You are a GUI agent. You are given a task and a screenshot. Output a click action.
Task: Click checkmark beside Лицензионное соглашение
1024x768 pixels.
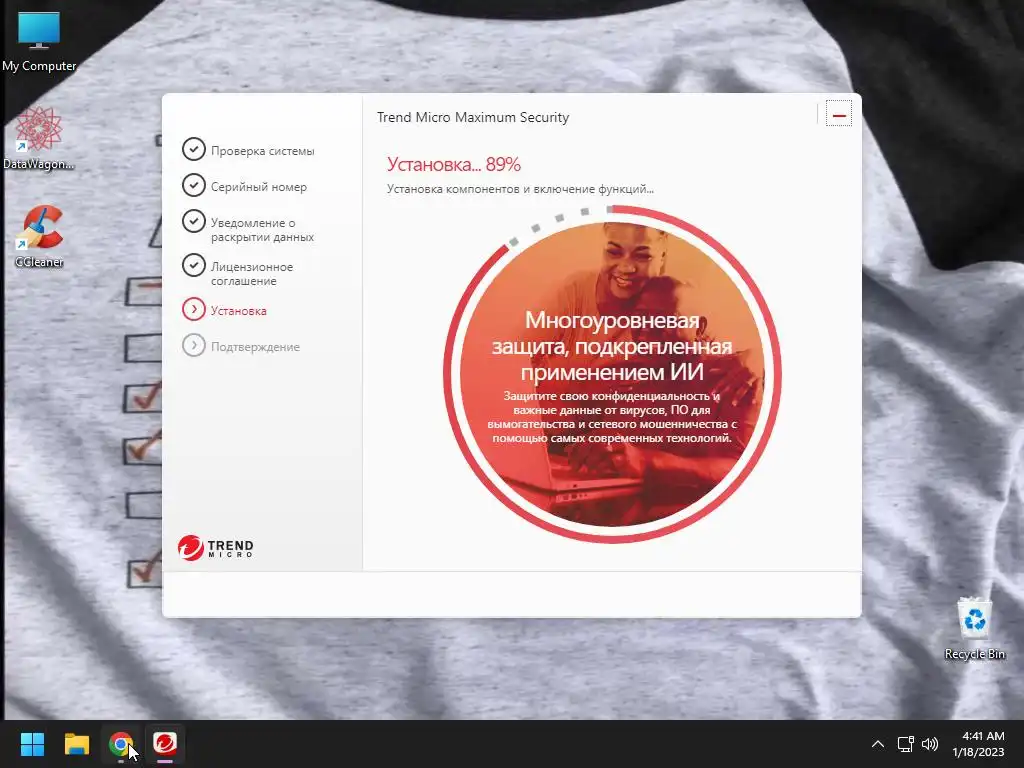pos(193,265)
